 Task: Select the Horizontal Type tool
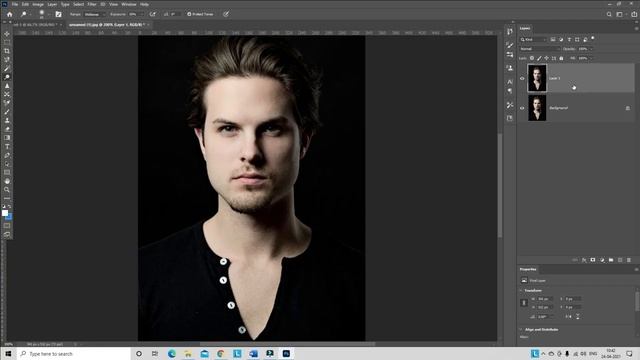pos(7,147)
